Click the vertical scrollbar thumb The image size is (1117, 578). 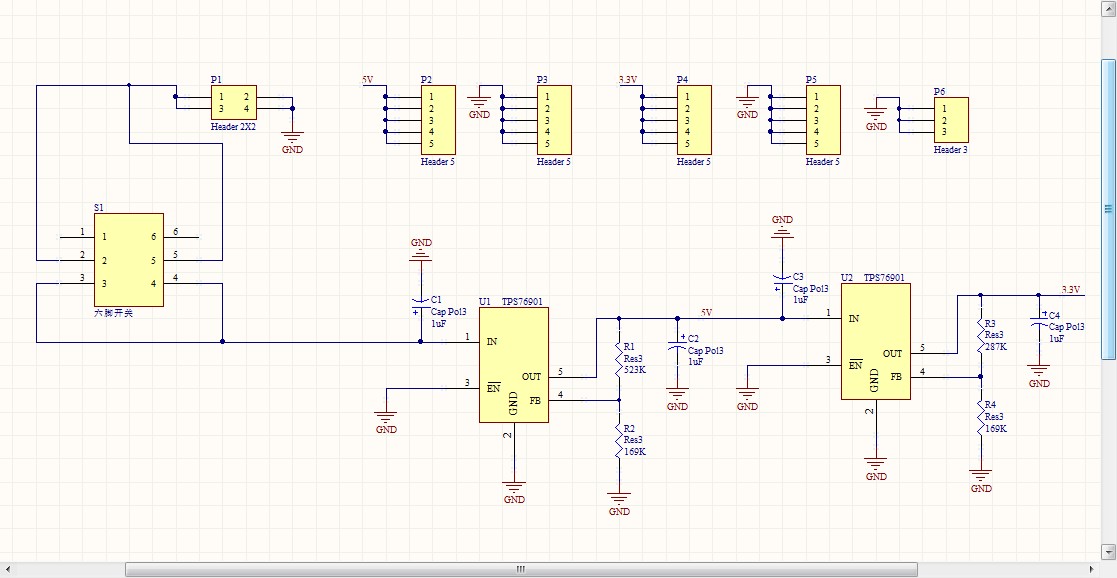[1108, 209]
